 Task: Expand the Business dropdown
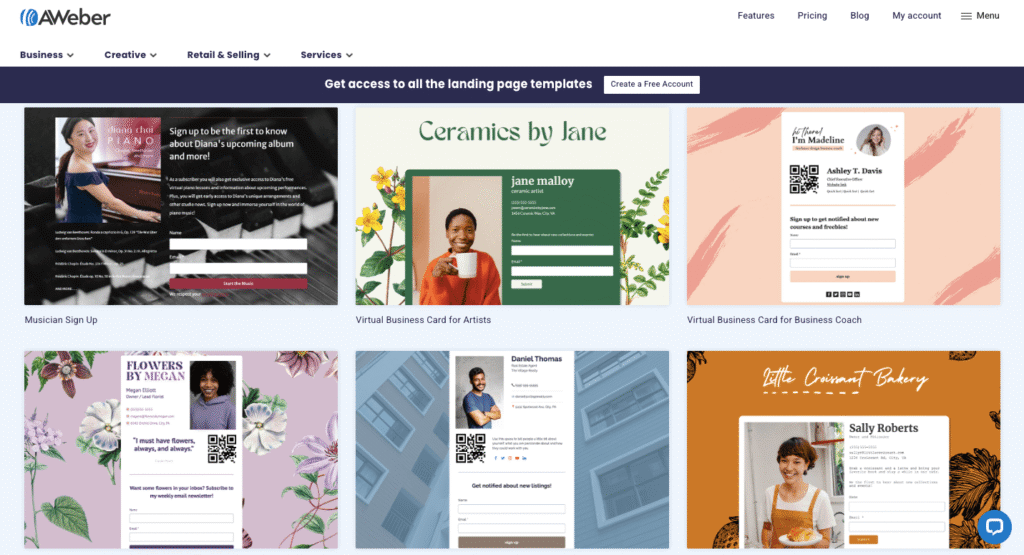(46, 55)
